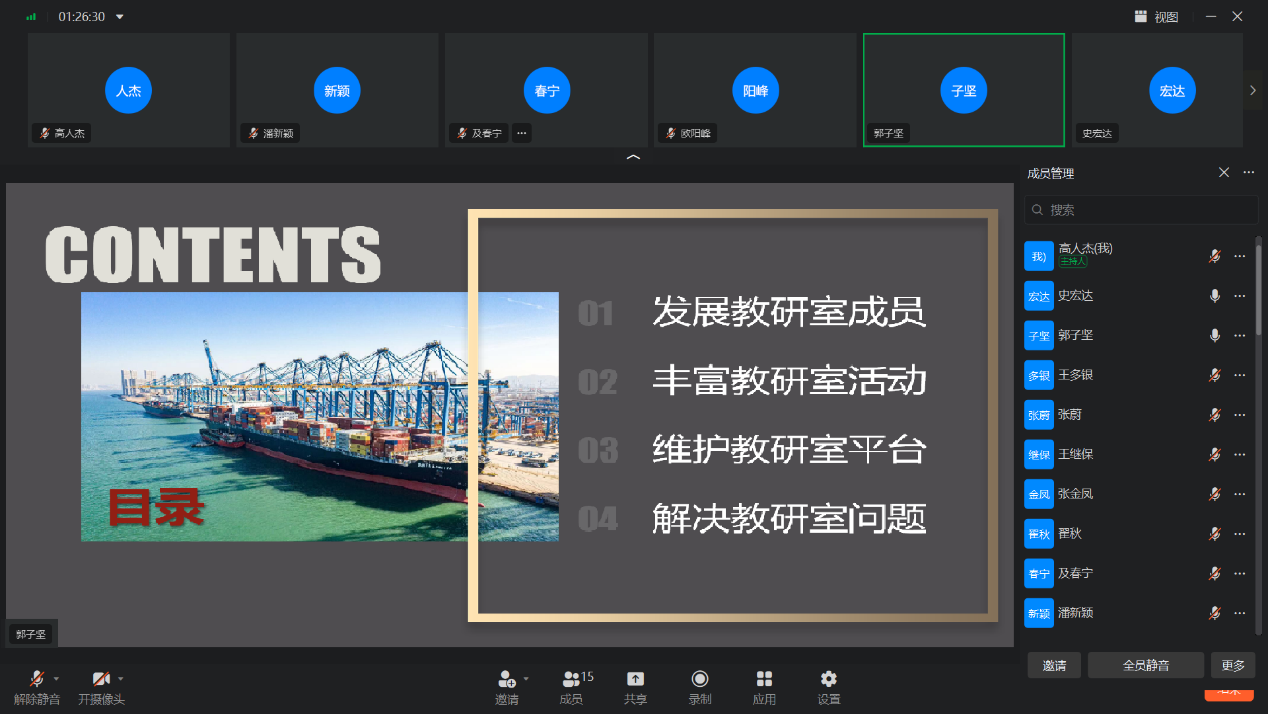Open the 应用 apps icon

click(x=764, y=679)
